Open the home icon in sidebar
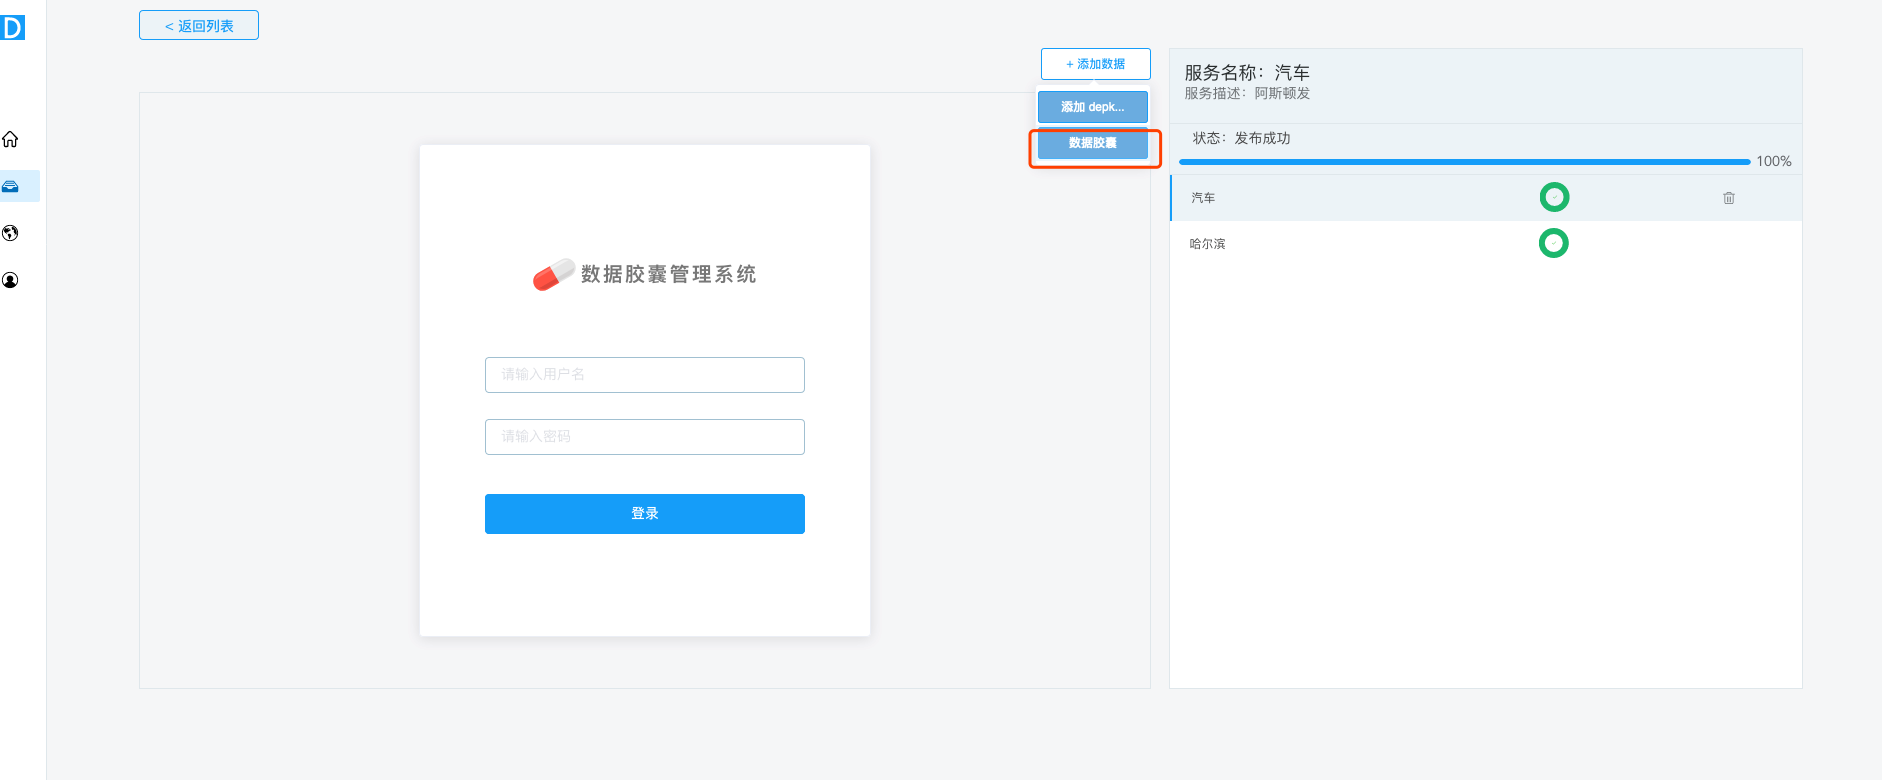 10,139
